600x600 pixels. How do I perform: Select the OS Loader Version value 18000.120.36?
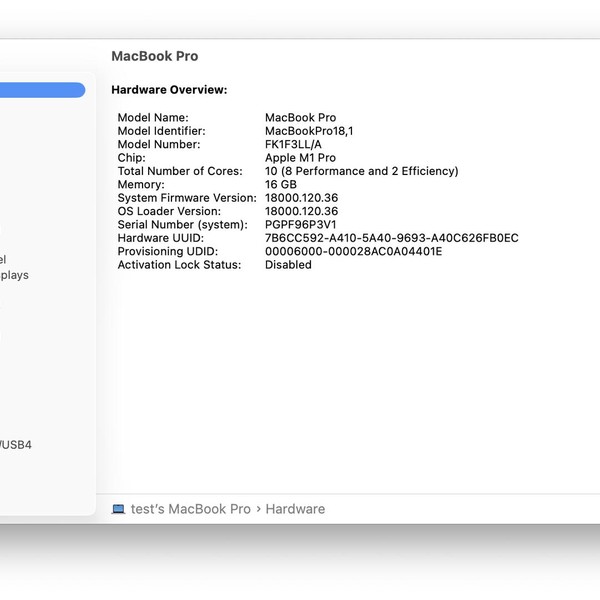[x=301, y=211]
